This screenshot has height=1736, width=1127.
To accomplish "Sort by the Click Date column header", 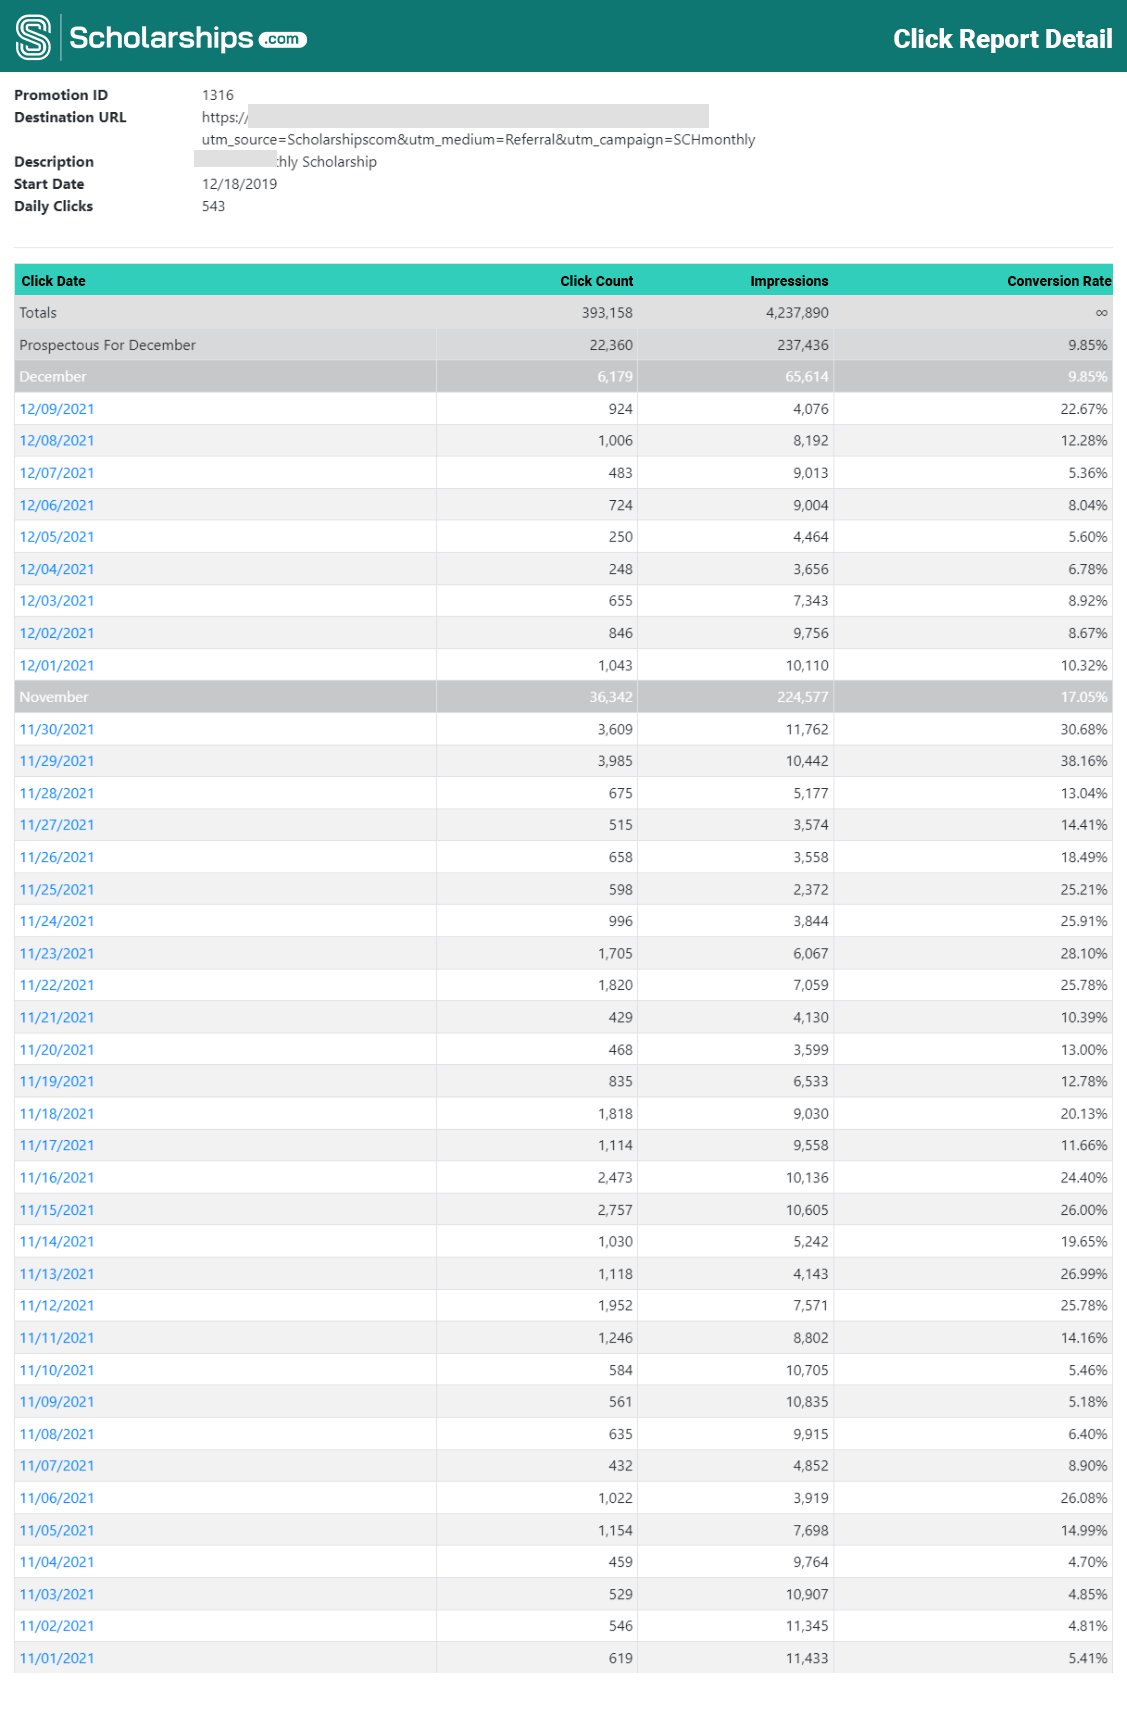I will [x=52, y=281].
